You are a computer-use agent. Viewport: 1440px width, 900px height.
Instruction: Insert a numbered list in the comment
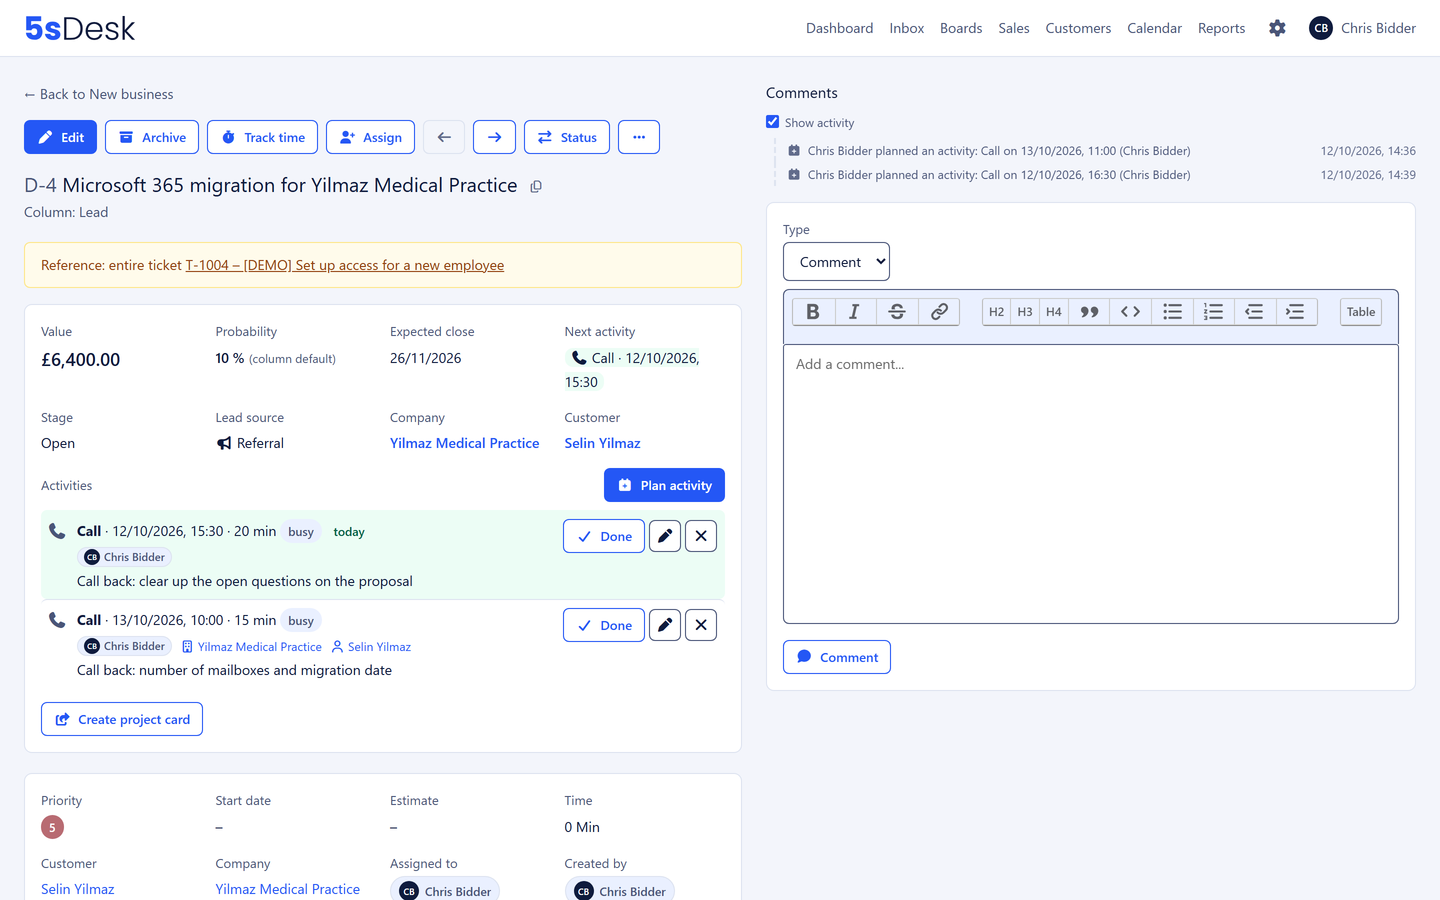(1213, 312)
